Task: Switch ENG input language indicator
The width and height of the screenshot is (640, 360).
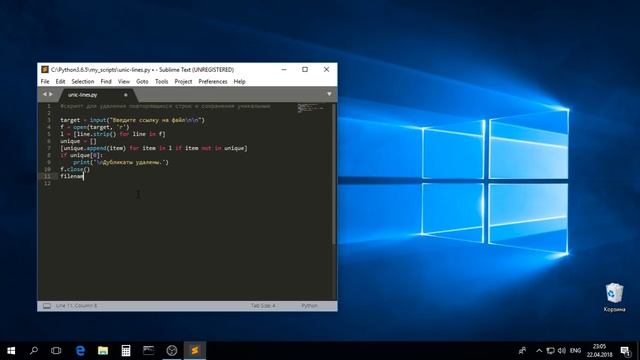Action: pyautogui.click(x=575, y=350)
